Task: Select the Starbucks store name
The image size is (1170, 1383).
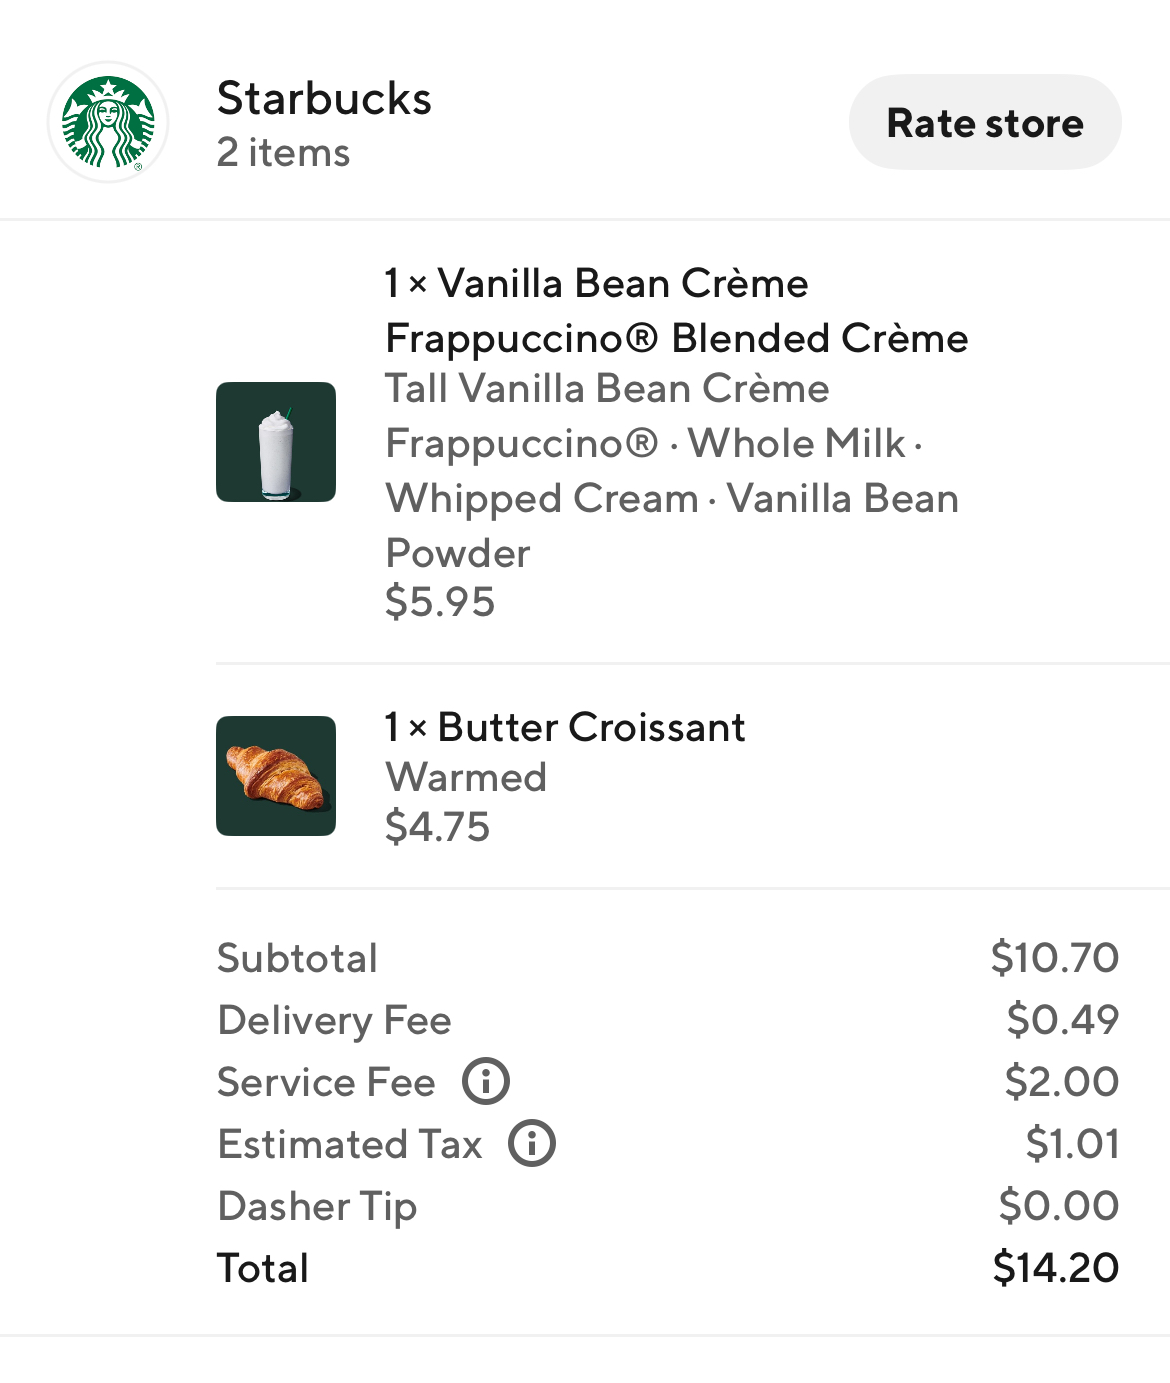Action: 324,98
